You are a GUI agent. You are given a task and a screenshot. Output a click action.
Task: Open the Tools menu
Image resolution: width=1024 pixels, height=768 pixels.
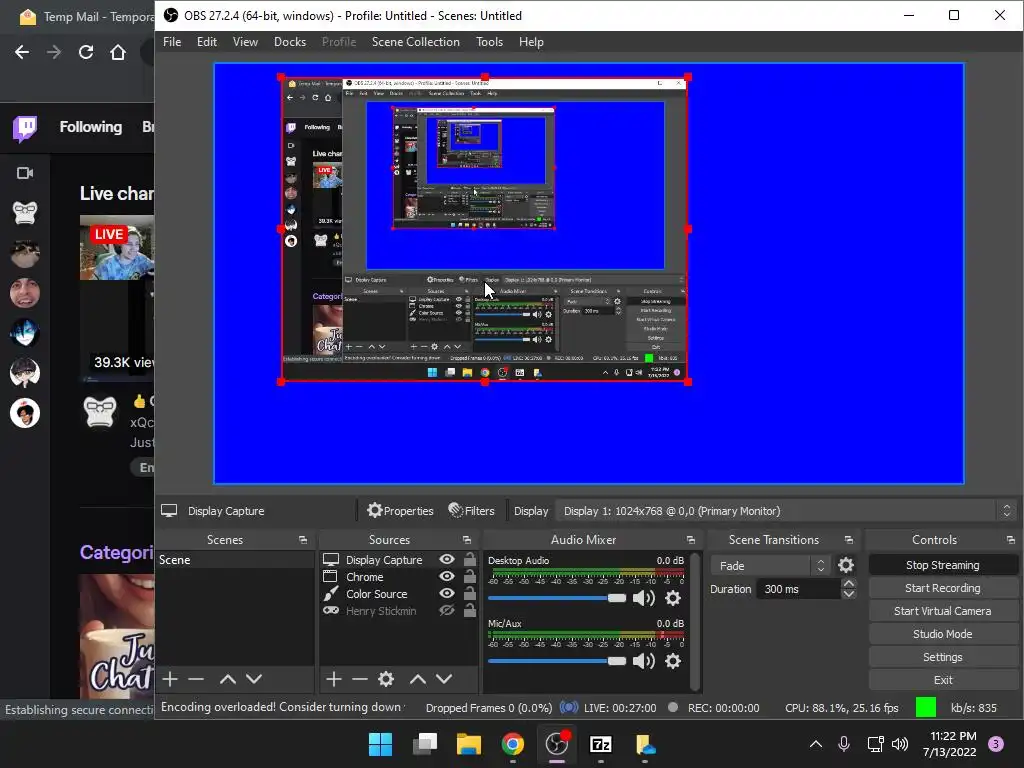pyautogui.click(x=490, y=42)
